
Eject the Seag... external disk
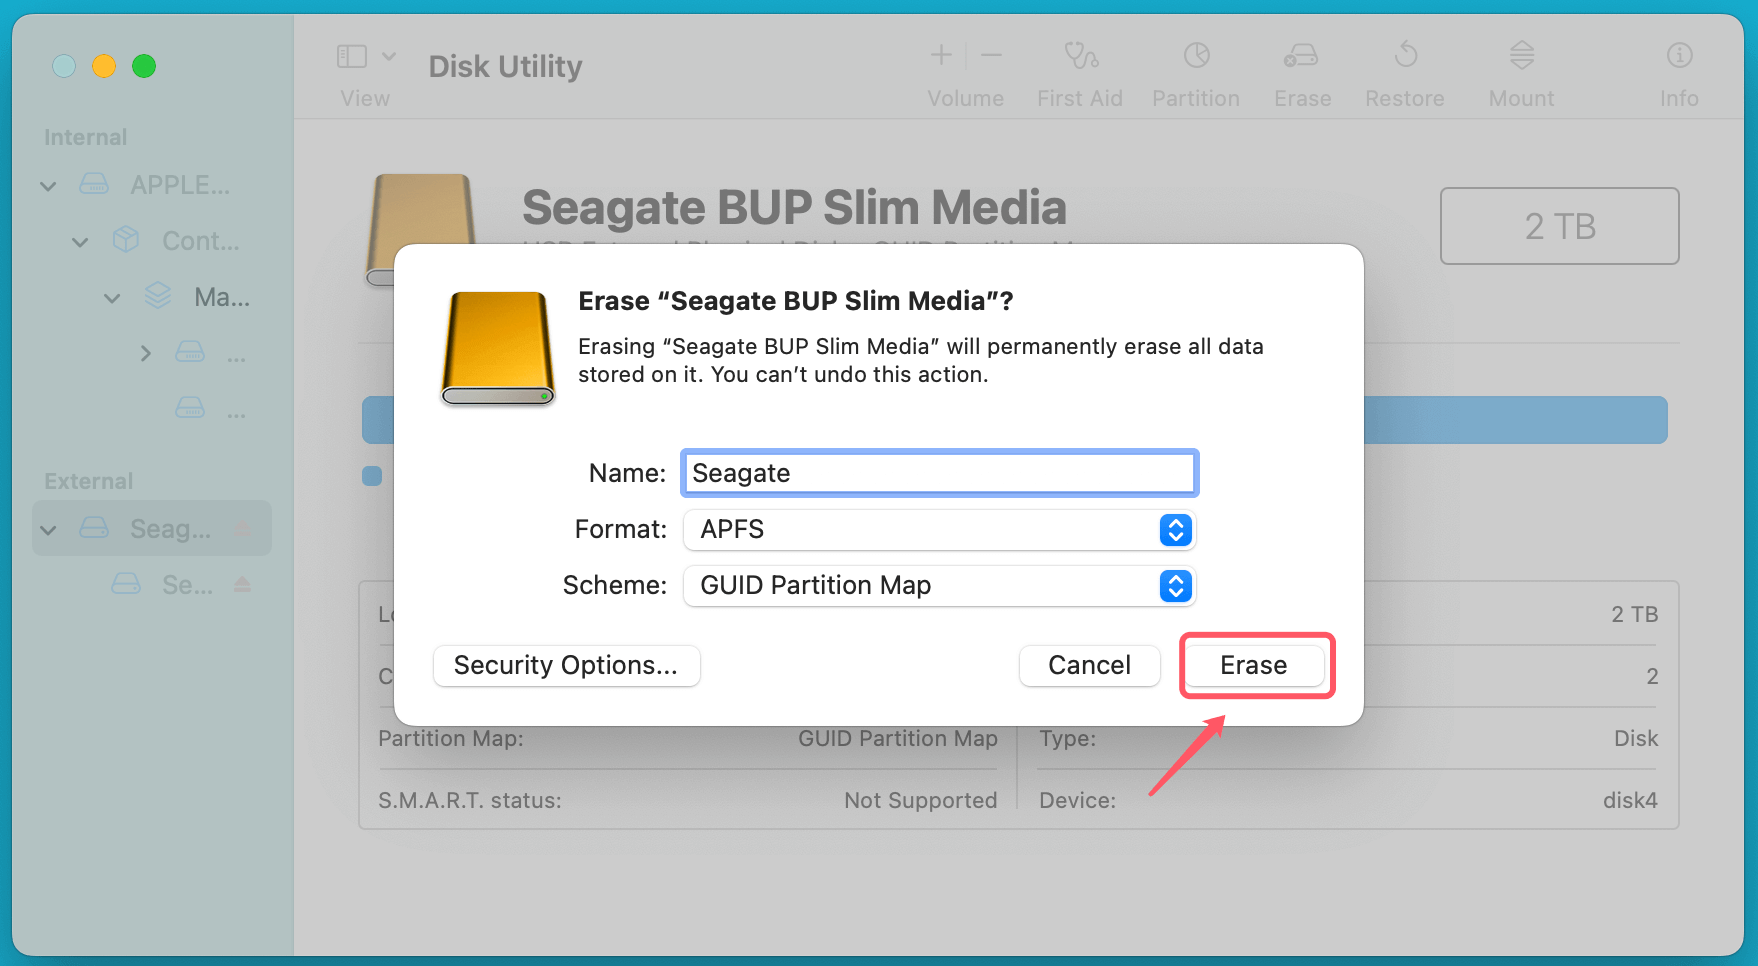(242, 528)
